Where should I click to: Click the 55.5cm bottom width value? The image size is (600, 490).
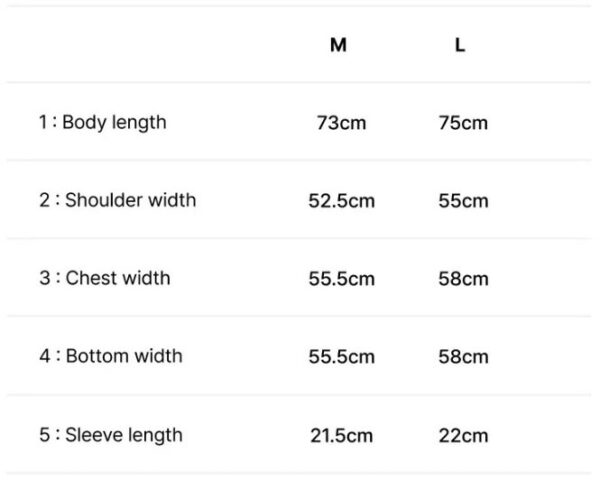tap(341, 357)
